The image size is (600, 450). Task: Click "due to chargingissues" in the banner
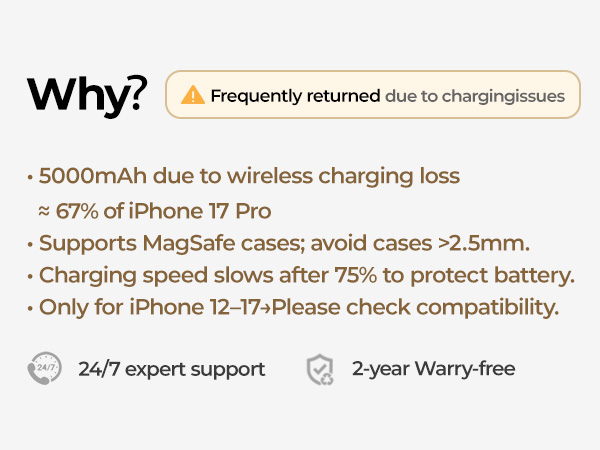pyautogui.click(x=475, y=96)
